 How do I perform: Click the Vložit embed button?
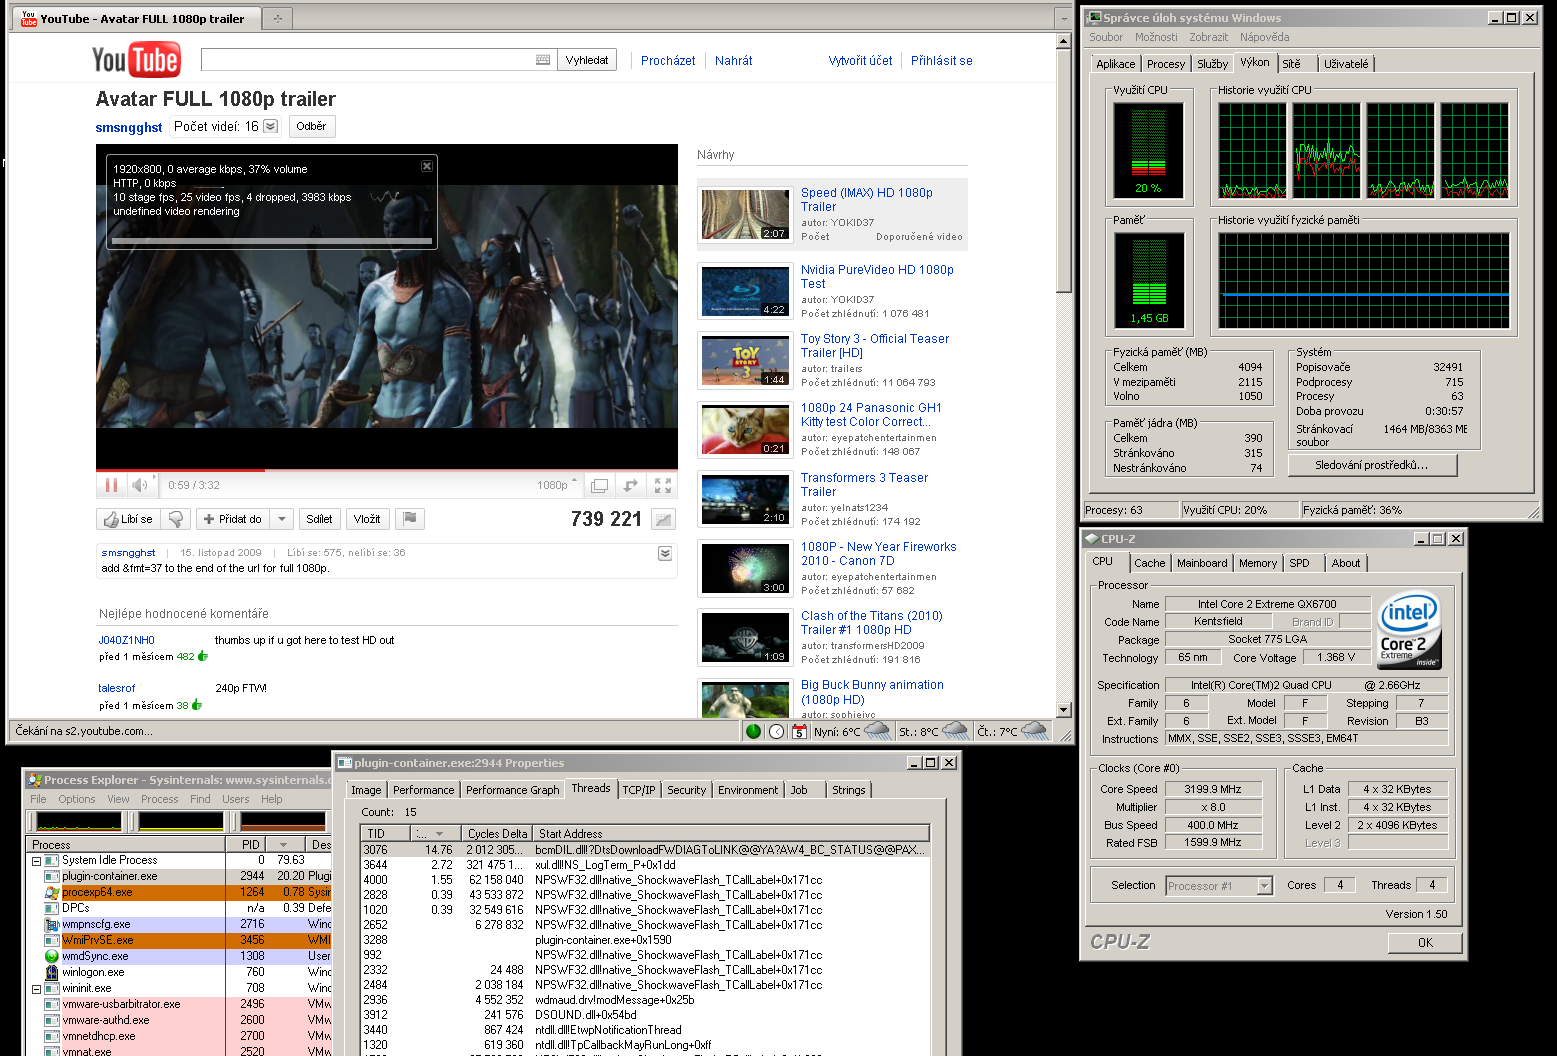(x=367, y=519)
